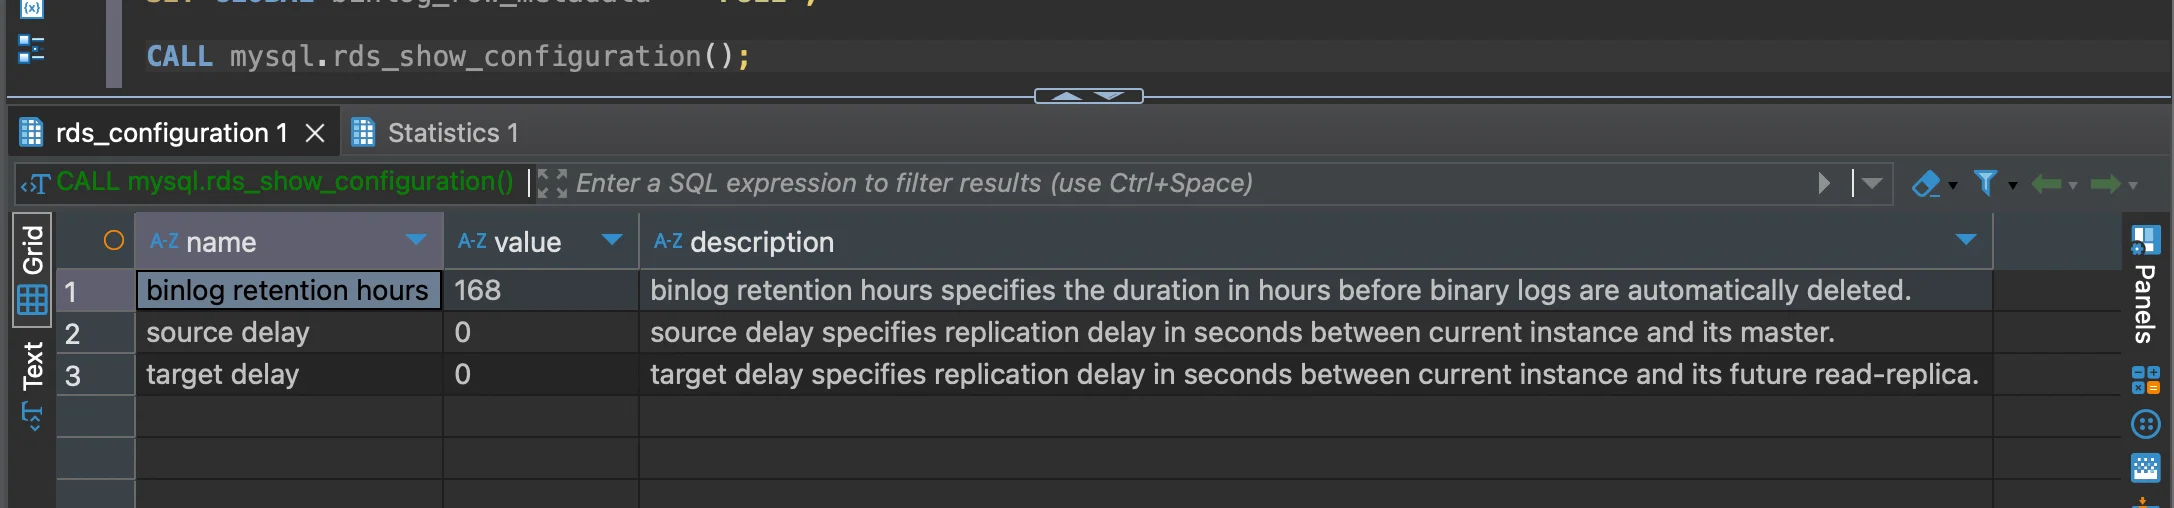Click the Panels configuration icon
The width and height of the screenshot is (2174, 508).
pos(2145,239)
